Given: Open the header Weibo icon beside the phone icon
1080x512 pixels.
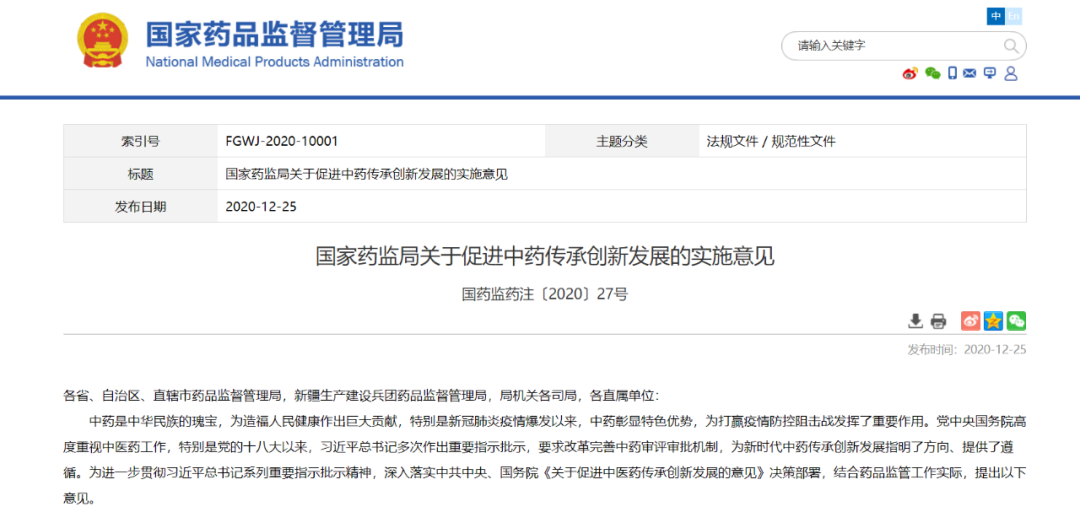Looking at the screenshot, I should 911,73.
